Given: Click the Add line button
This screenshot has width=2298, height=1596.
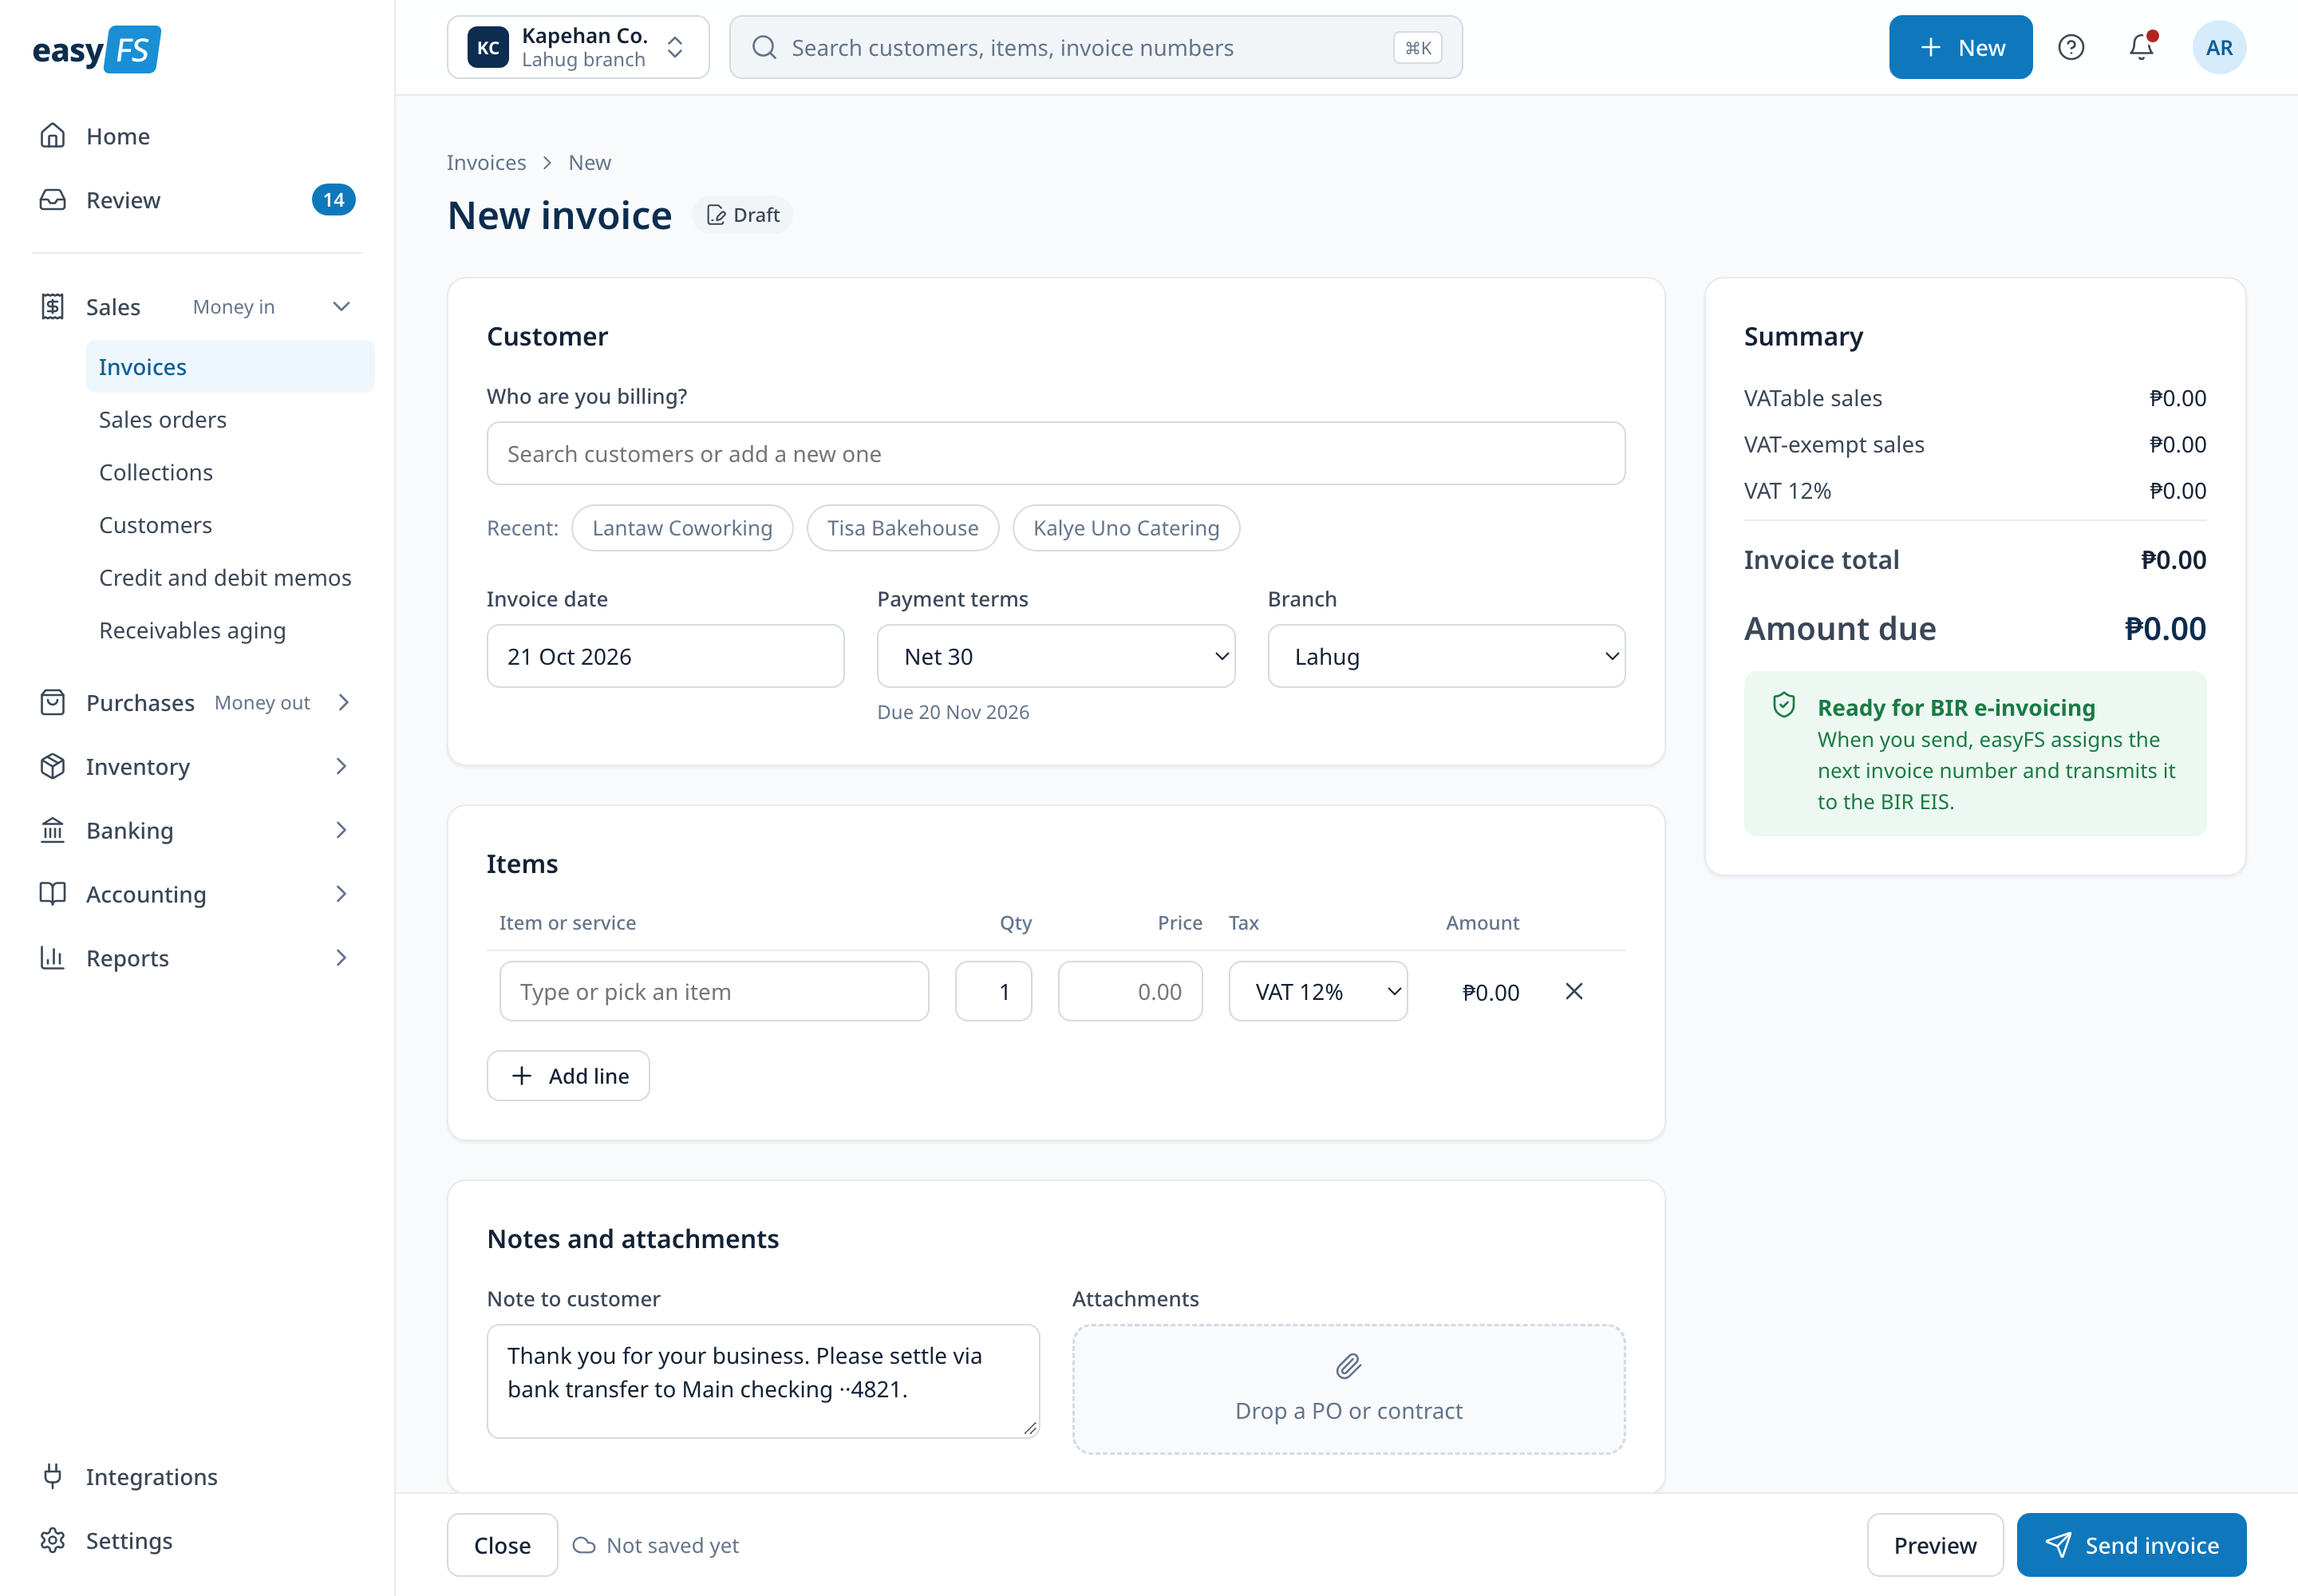Looking at the screenshot, I should 568,1076.
